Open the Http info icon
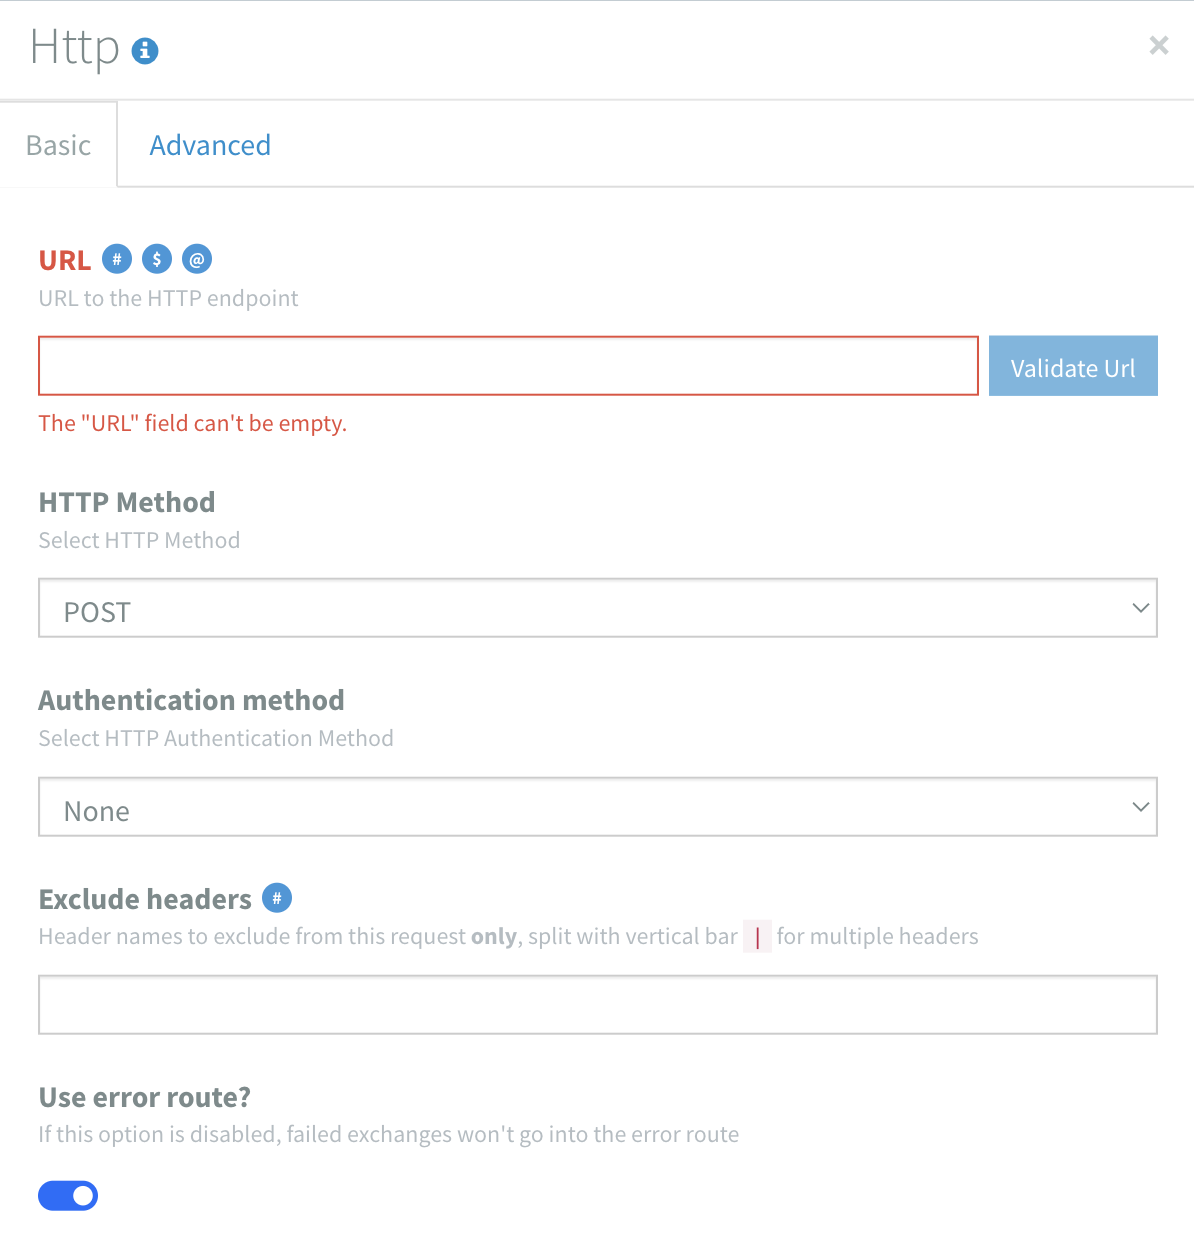Screen dimensions: 1194x1242 pyautogui.click(x=145, y=50)
